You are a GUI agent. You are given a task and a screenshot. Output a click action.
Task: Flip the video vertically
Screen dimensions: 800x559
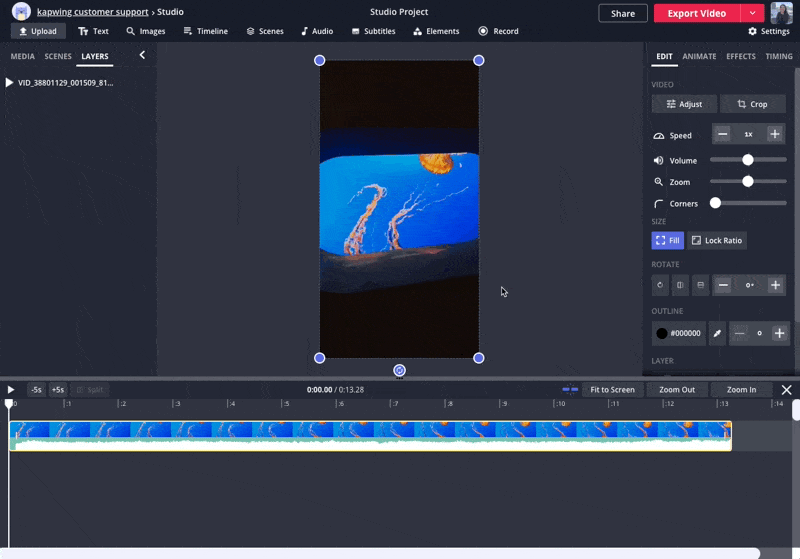click(701, 285)
